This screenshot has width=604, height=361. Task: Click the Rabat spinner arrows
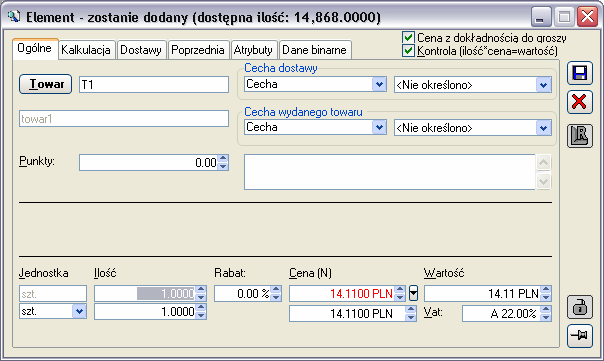coord(276,294)
